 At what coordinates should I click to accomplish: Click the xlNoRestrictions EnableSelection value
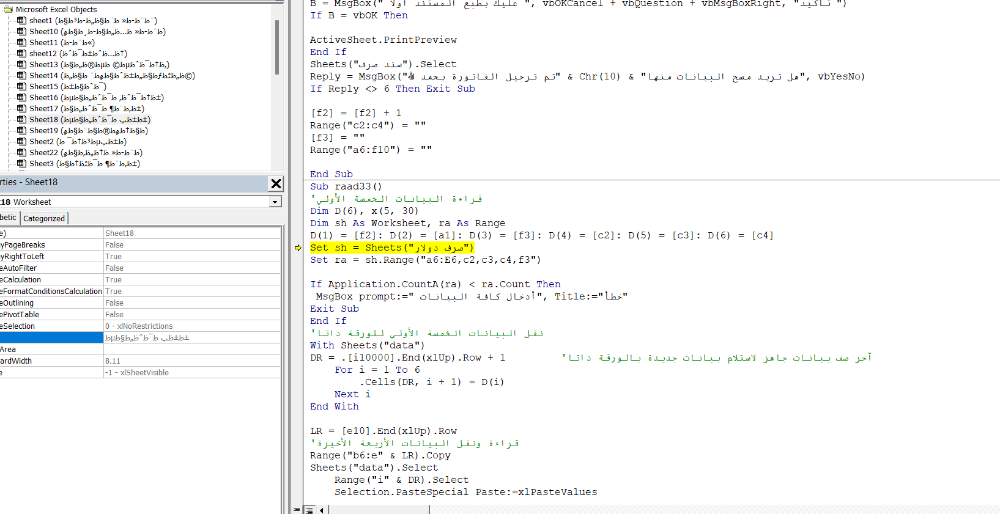point(138,326)
